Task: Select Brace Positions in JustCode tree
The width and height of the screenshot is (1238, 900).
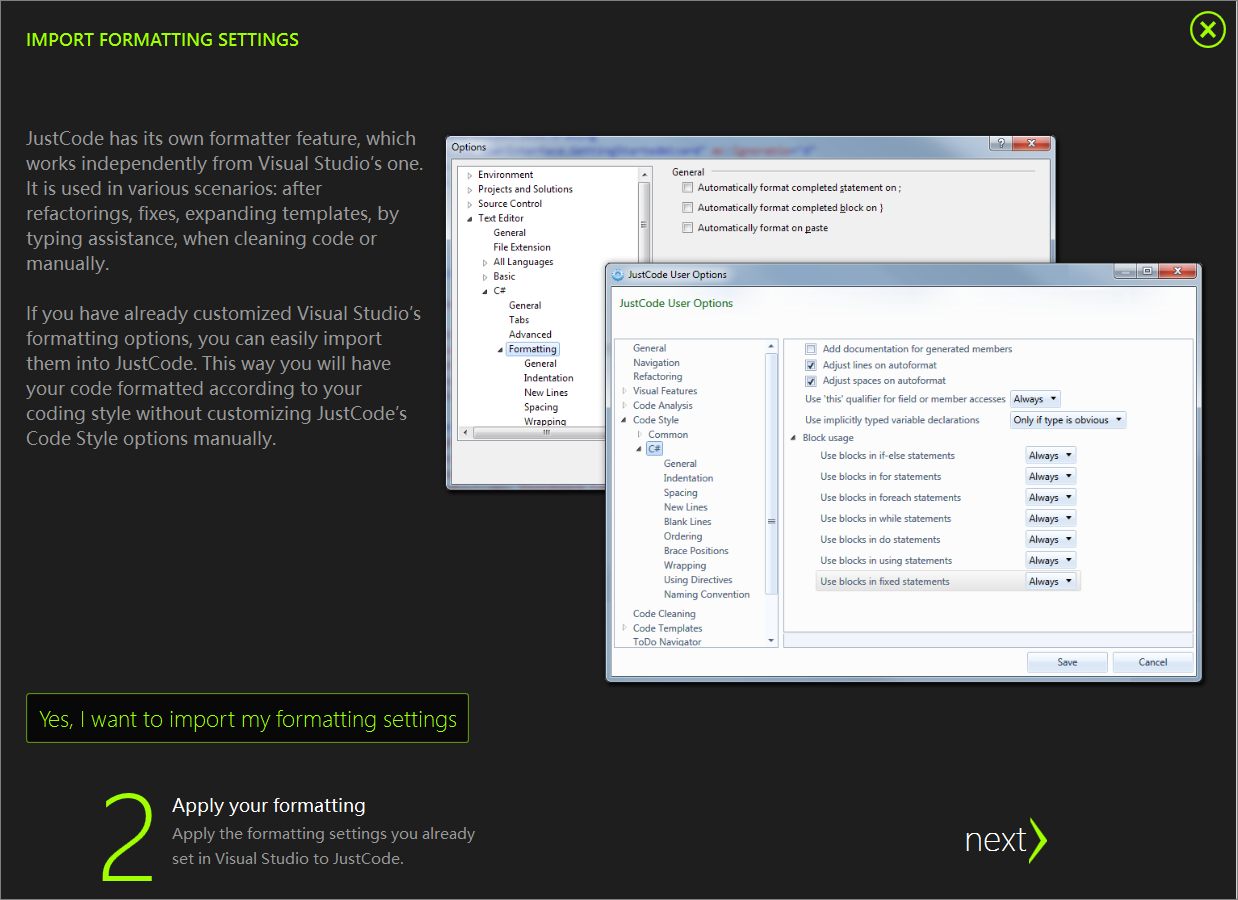Action: [x=696, y=551]
